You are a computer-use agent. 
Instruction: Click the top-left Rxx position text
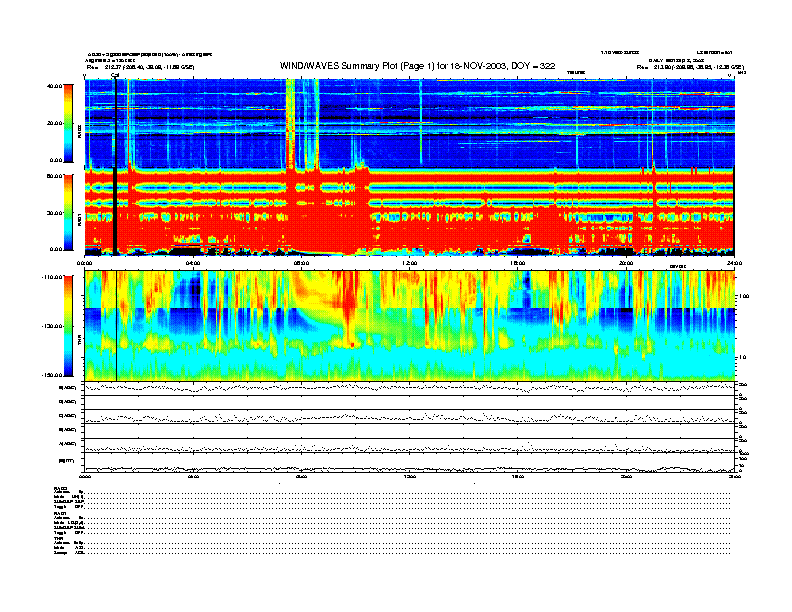tap(140, 67)
